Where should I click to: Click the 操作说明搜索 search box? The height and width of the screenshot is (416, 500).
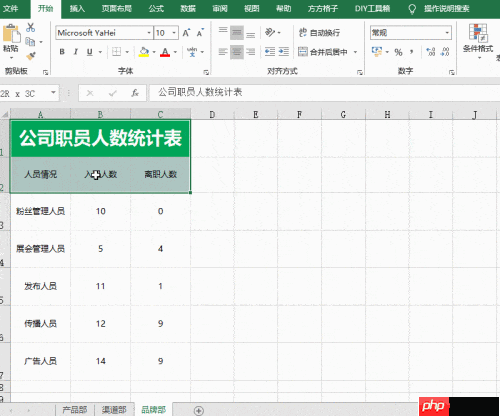(x=447, y=9)
